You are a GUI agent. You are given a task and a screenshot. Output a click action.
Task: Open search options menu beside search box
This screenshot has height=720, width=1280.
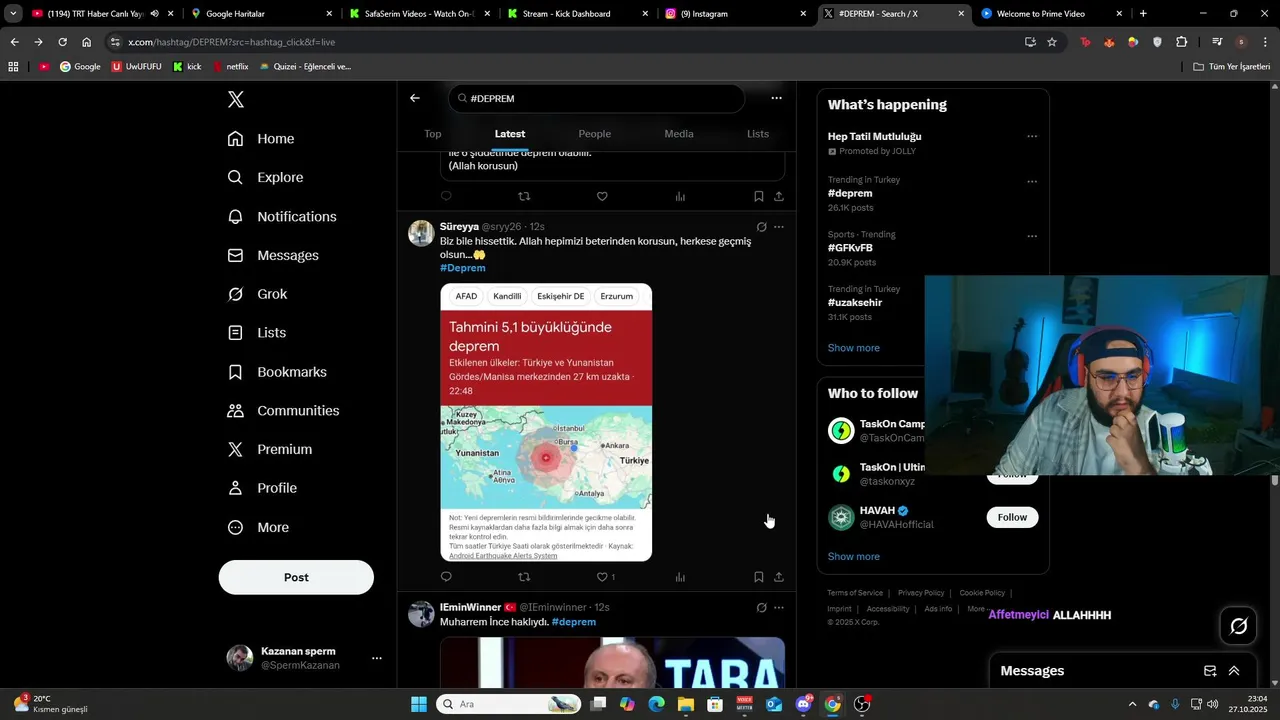[776, 98]
